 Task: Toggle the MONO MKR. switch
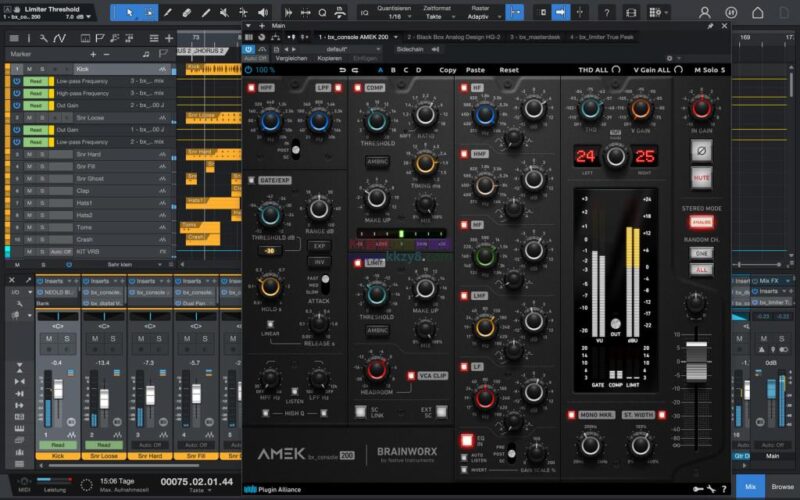coord(571,415)
